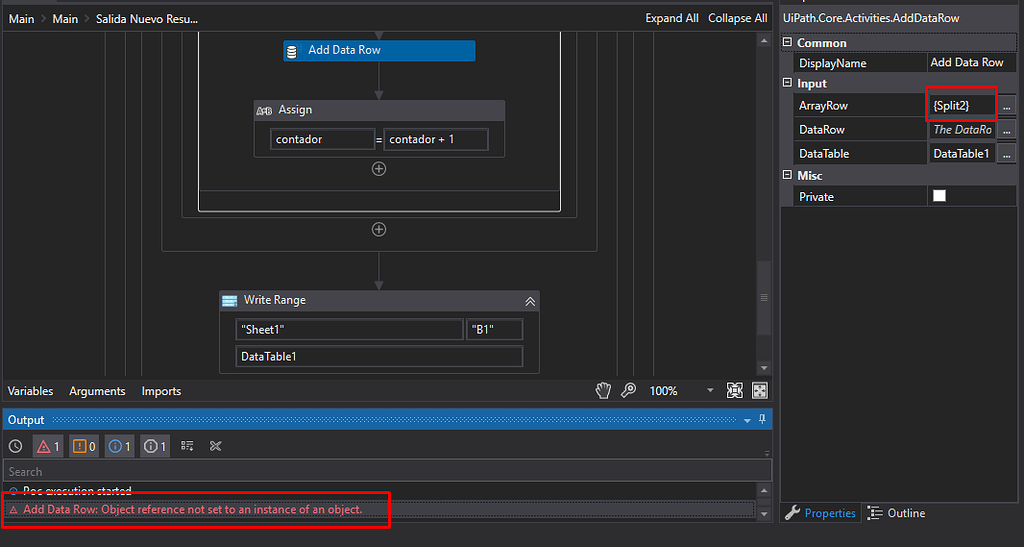
Task: Edit the ArrayRow {Split2} value
Action: [x=962, y=105]
